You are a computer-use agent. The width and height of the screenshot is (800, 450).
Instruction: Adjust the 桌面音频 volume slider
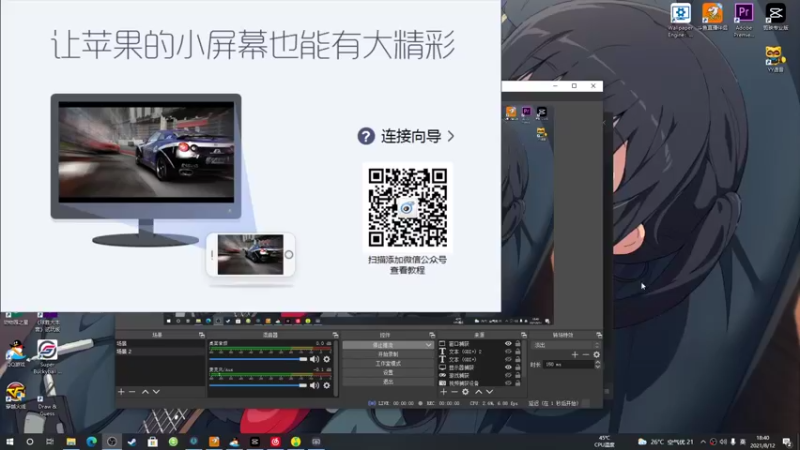258,359
